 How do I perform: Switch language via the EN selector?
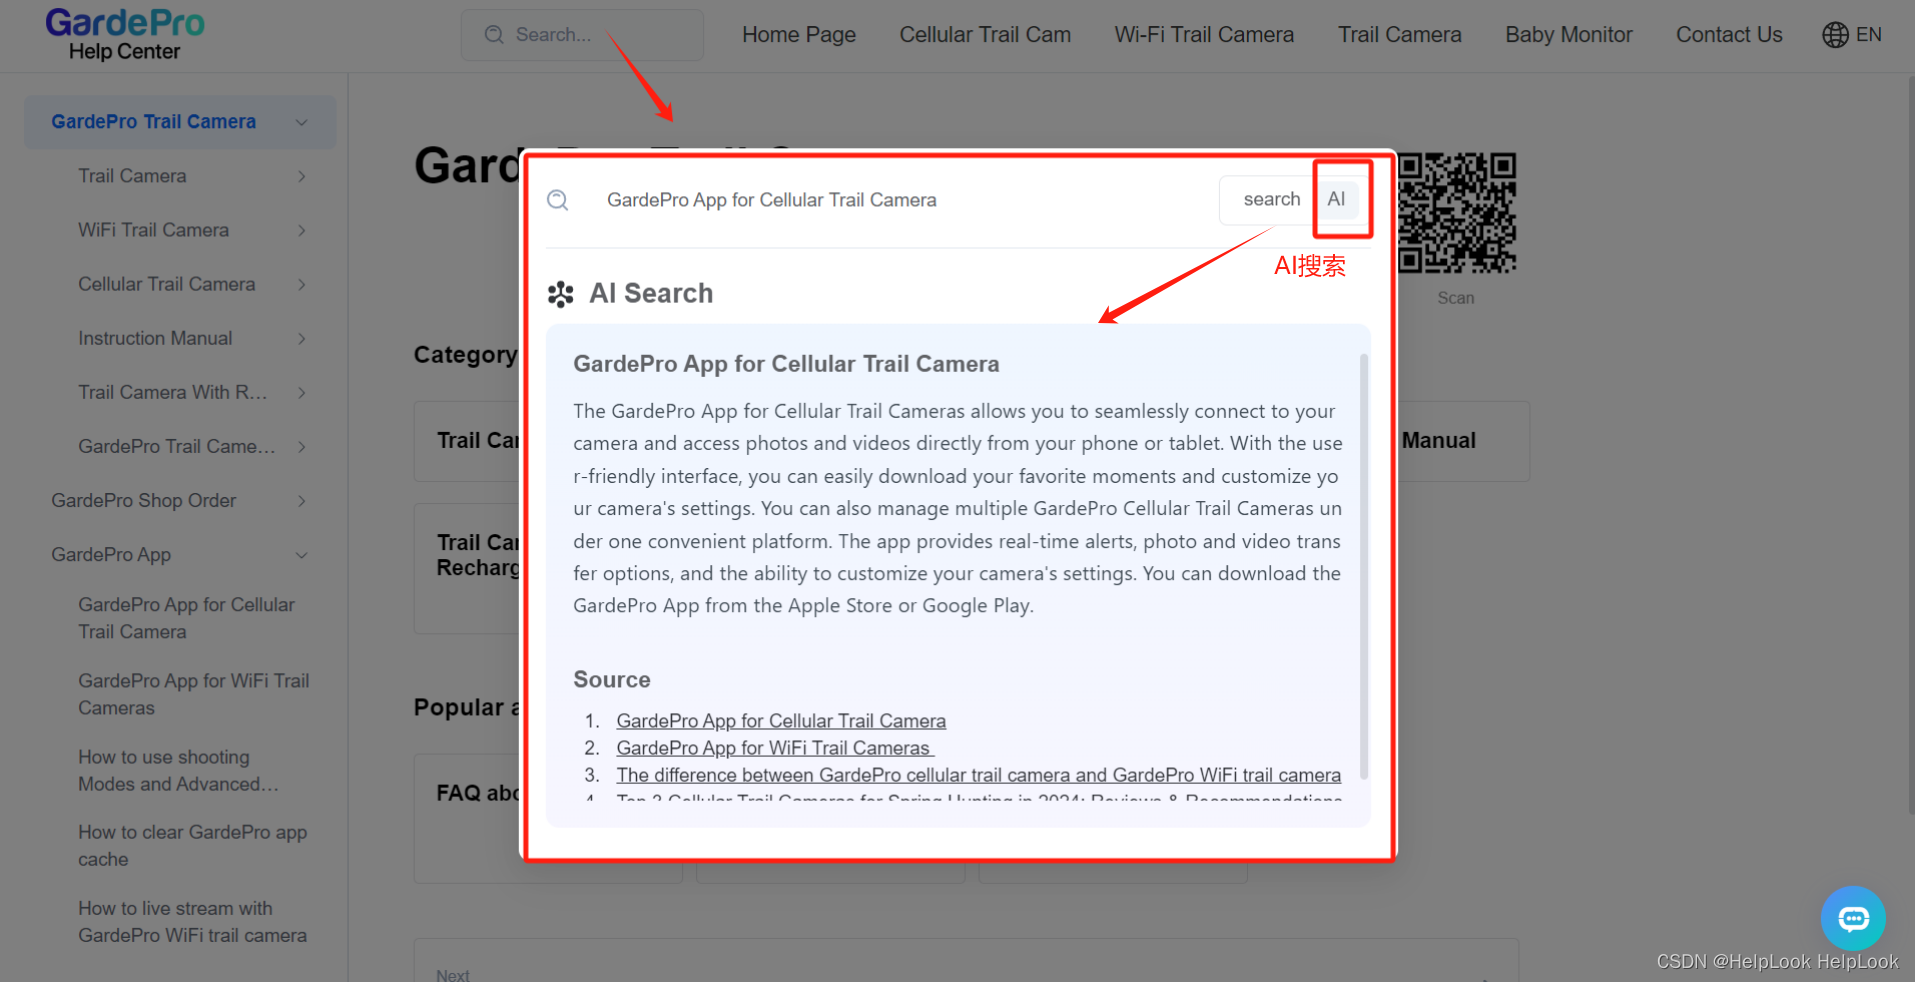(1868, 35)
